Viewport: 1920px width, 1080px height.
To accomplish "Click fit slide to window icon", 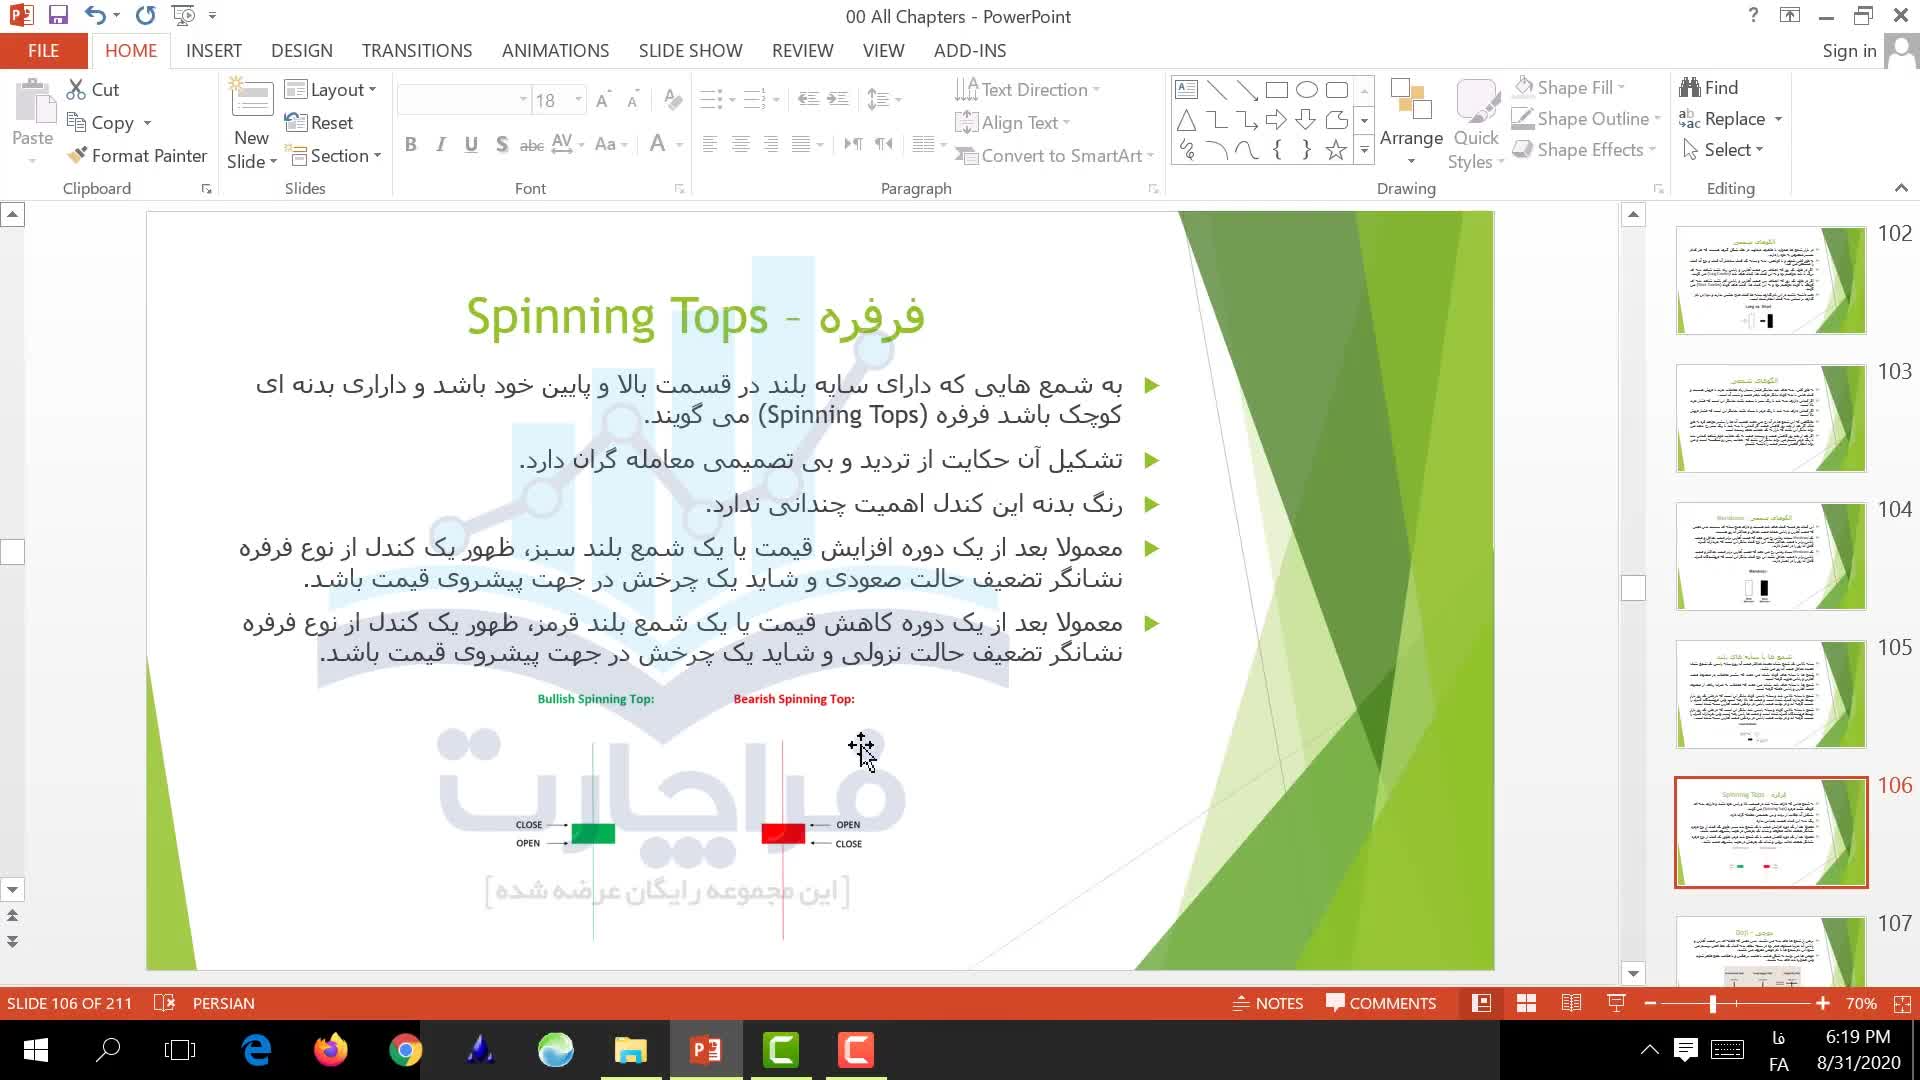I will pyautogui.click(x=1902, y=1003).
